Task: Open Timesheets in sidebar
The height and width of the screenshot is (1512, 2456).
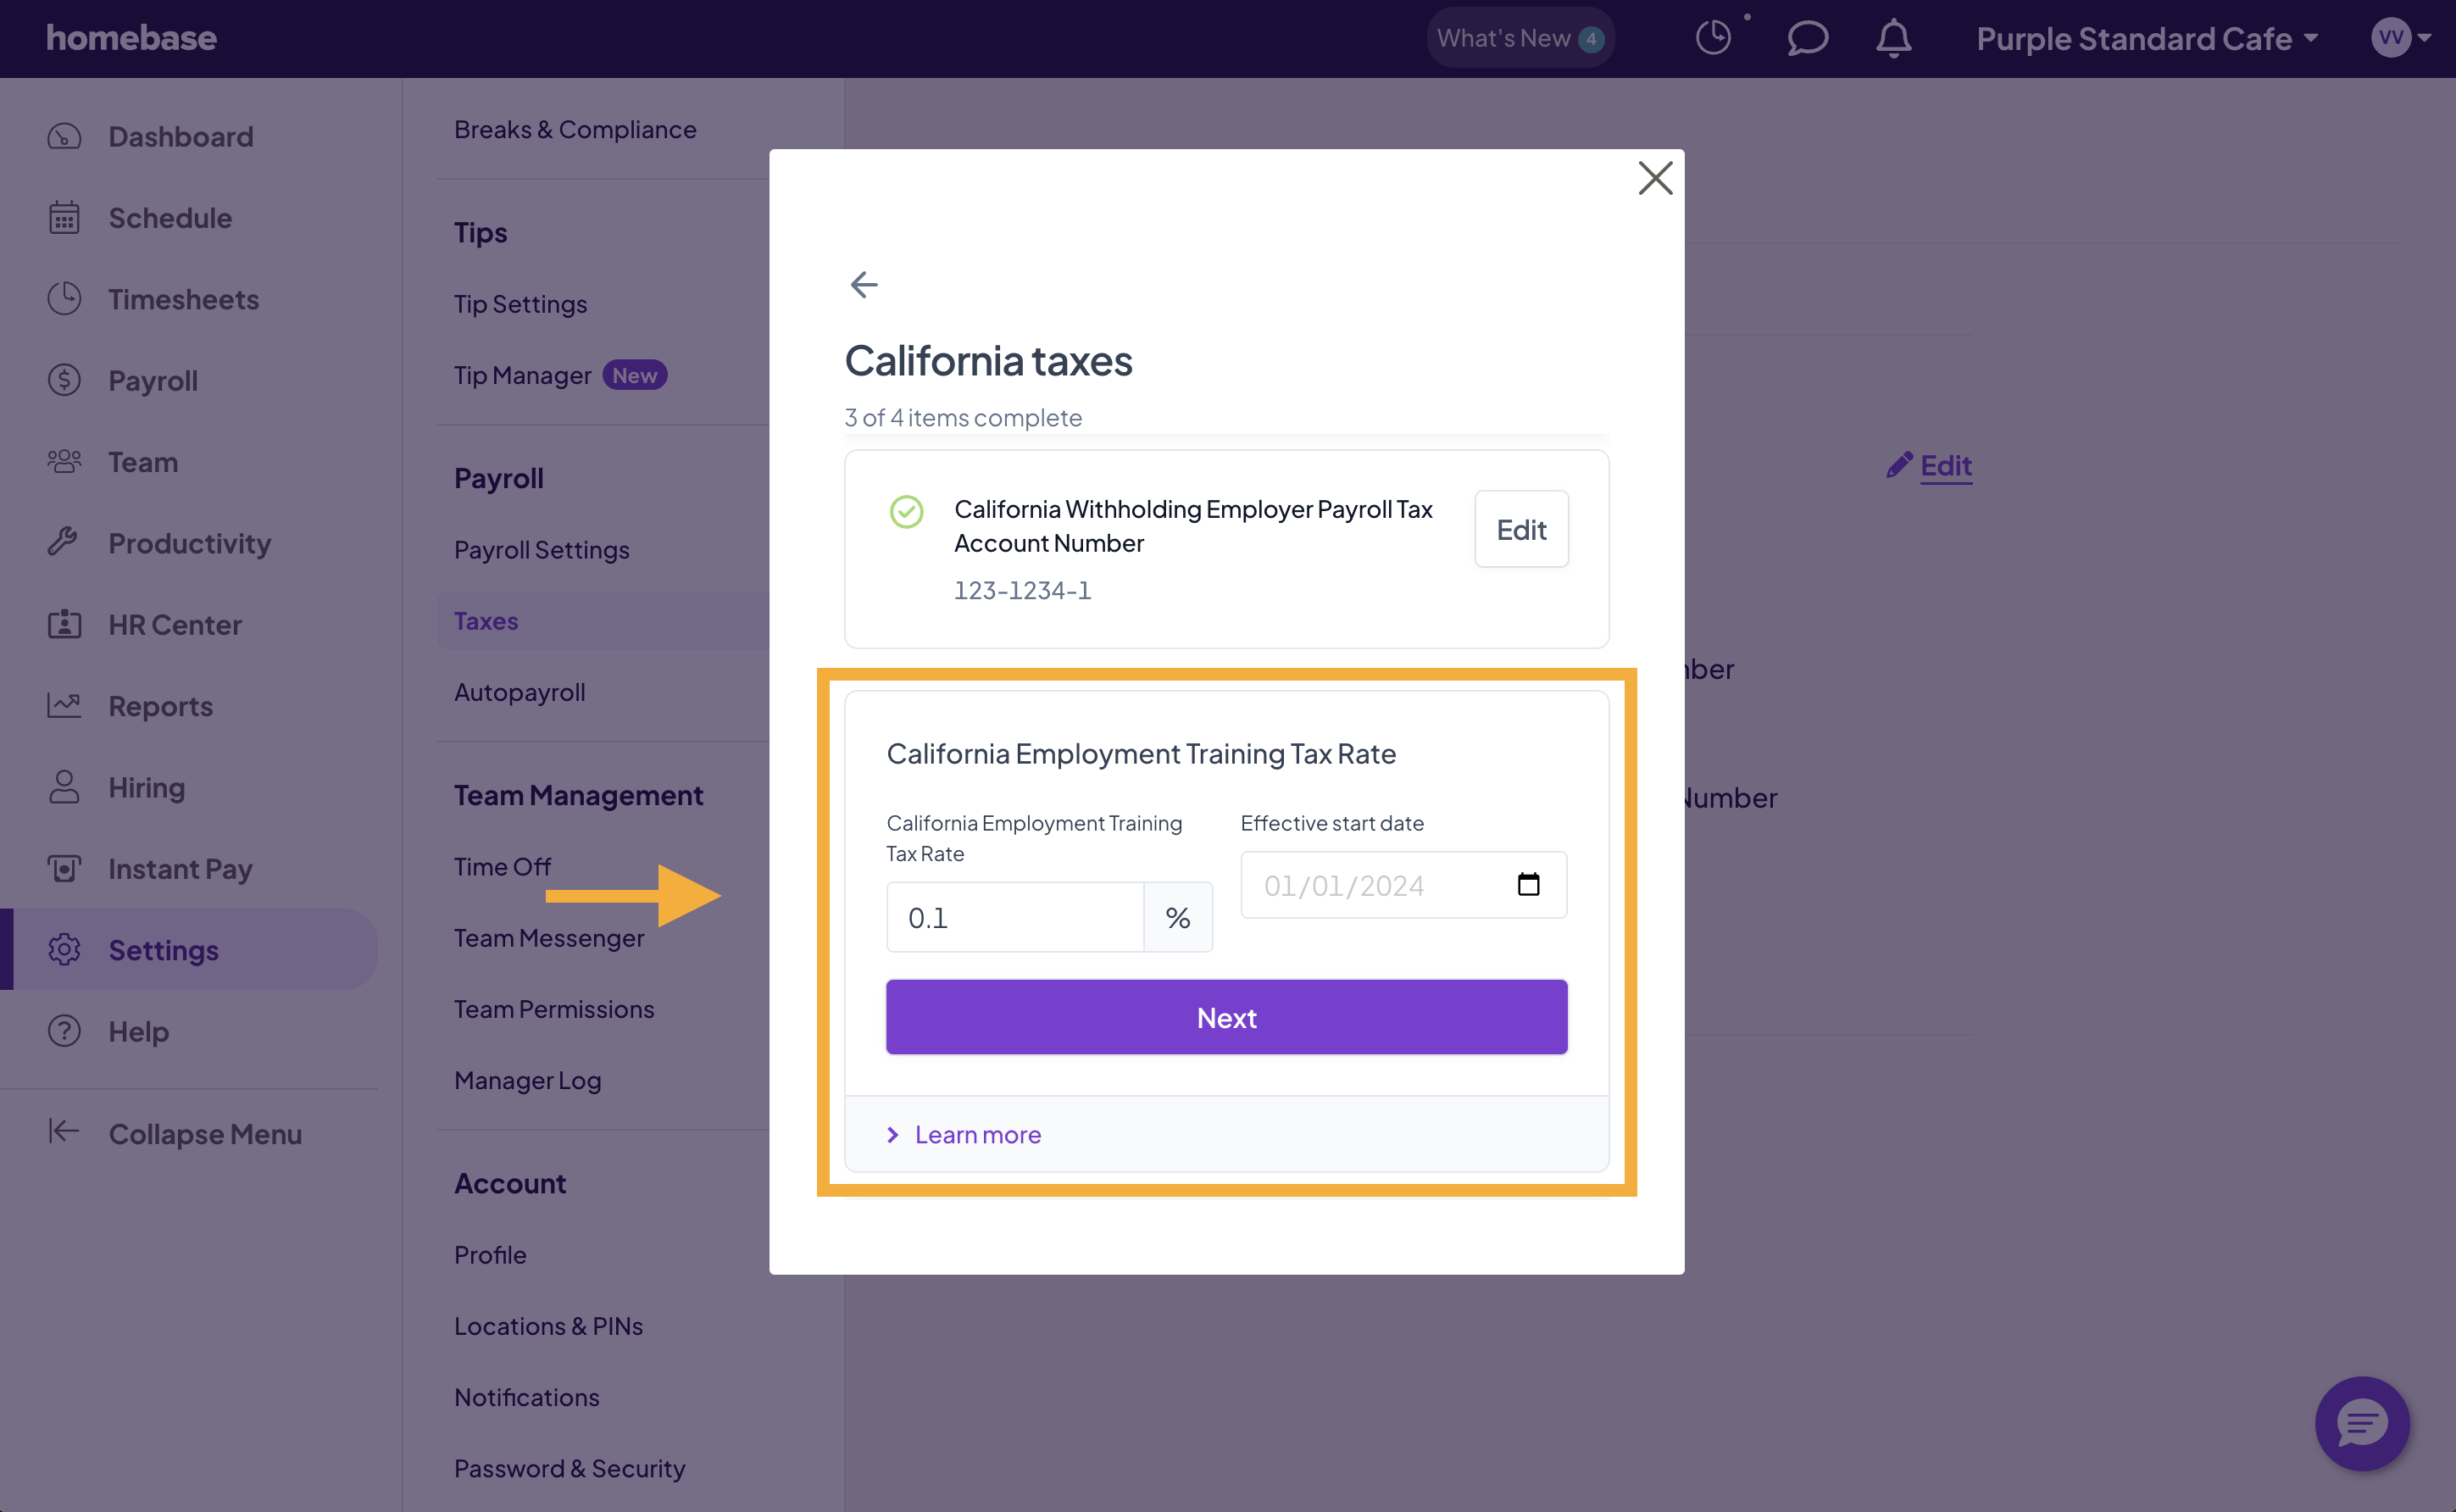Action: point(183,299)
